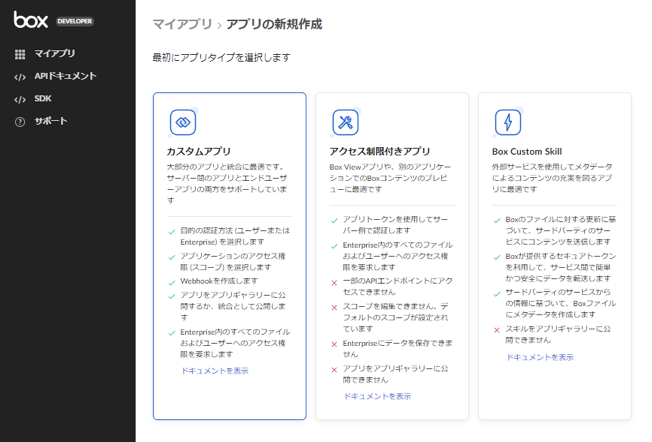This screenshot has width=652, height=442.
Task: Click the grid icon beside マイアプリ
Action: click(x=20, y=54)
